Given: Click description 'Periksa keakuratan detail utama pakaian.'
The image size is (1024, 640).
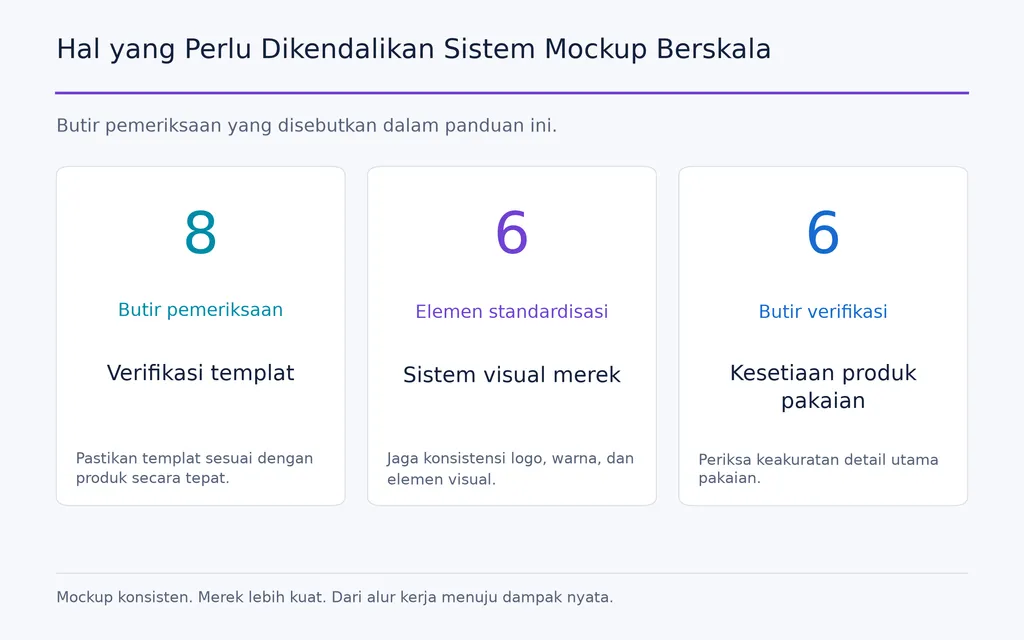Looking at the screenshot, I should [818, 468].
